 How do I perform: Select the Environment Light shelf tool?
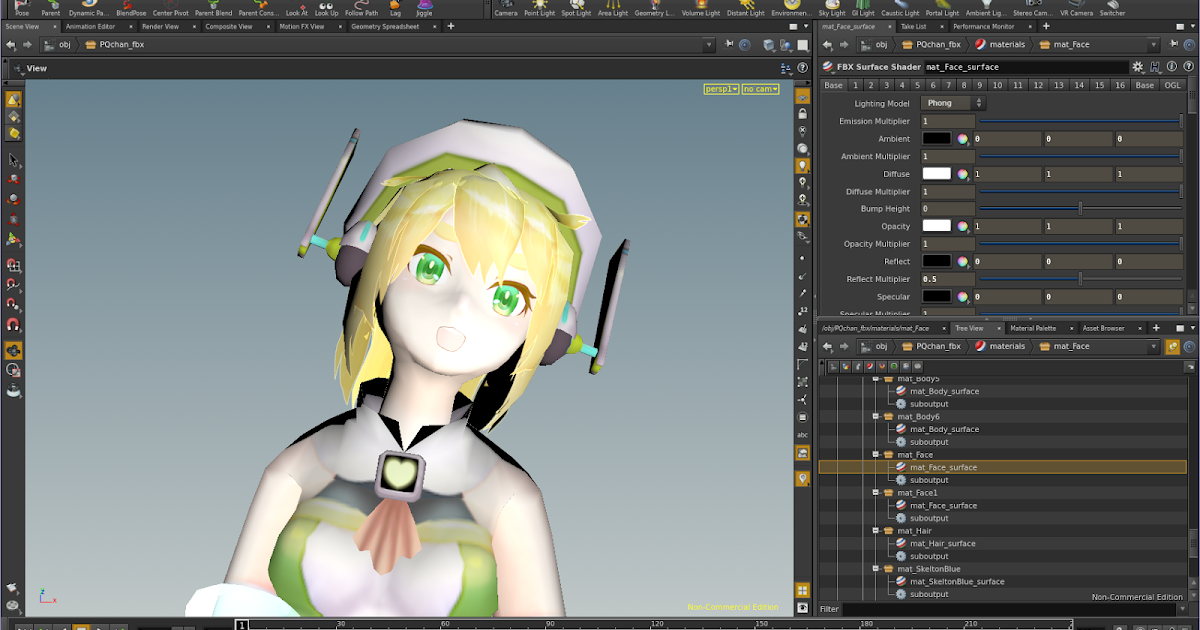pos(792,8)
